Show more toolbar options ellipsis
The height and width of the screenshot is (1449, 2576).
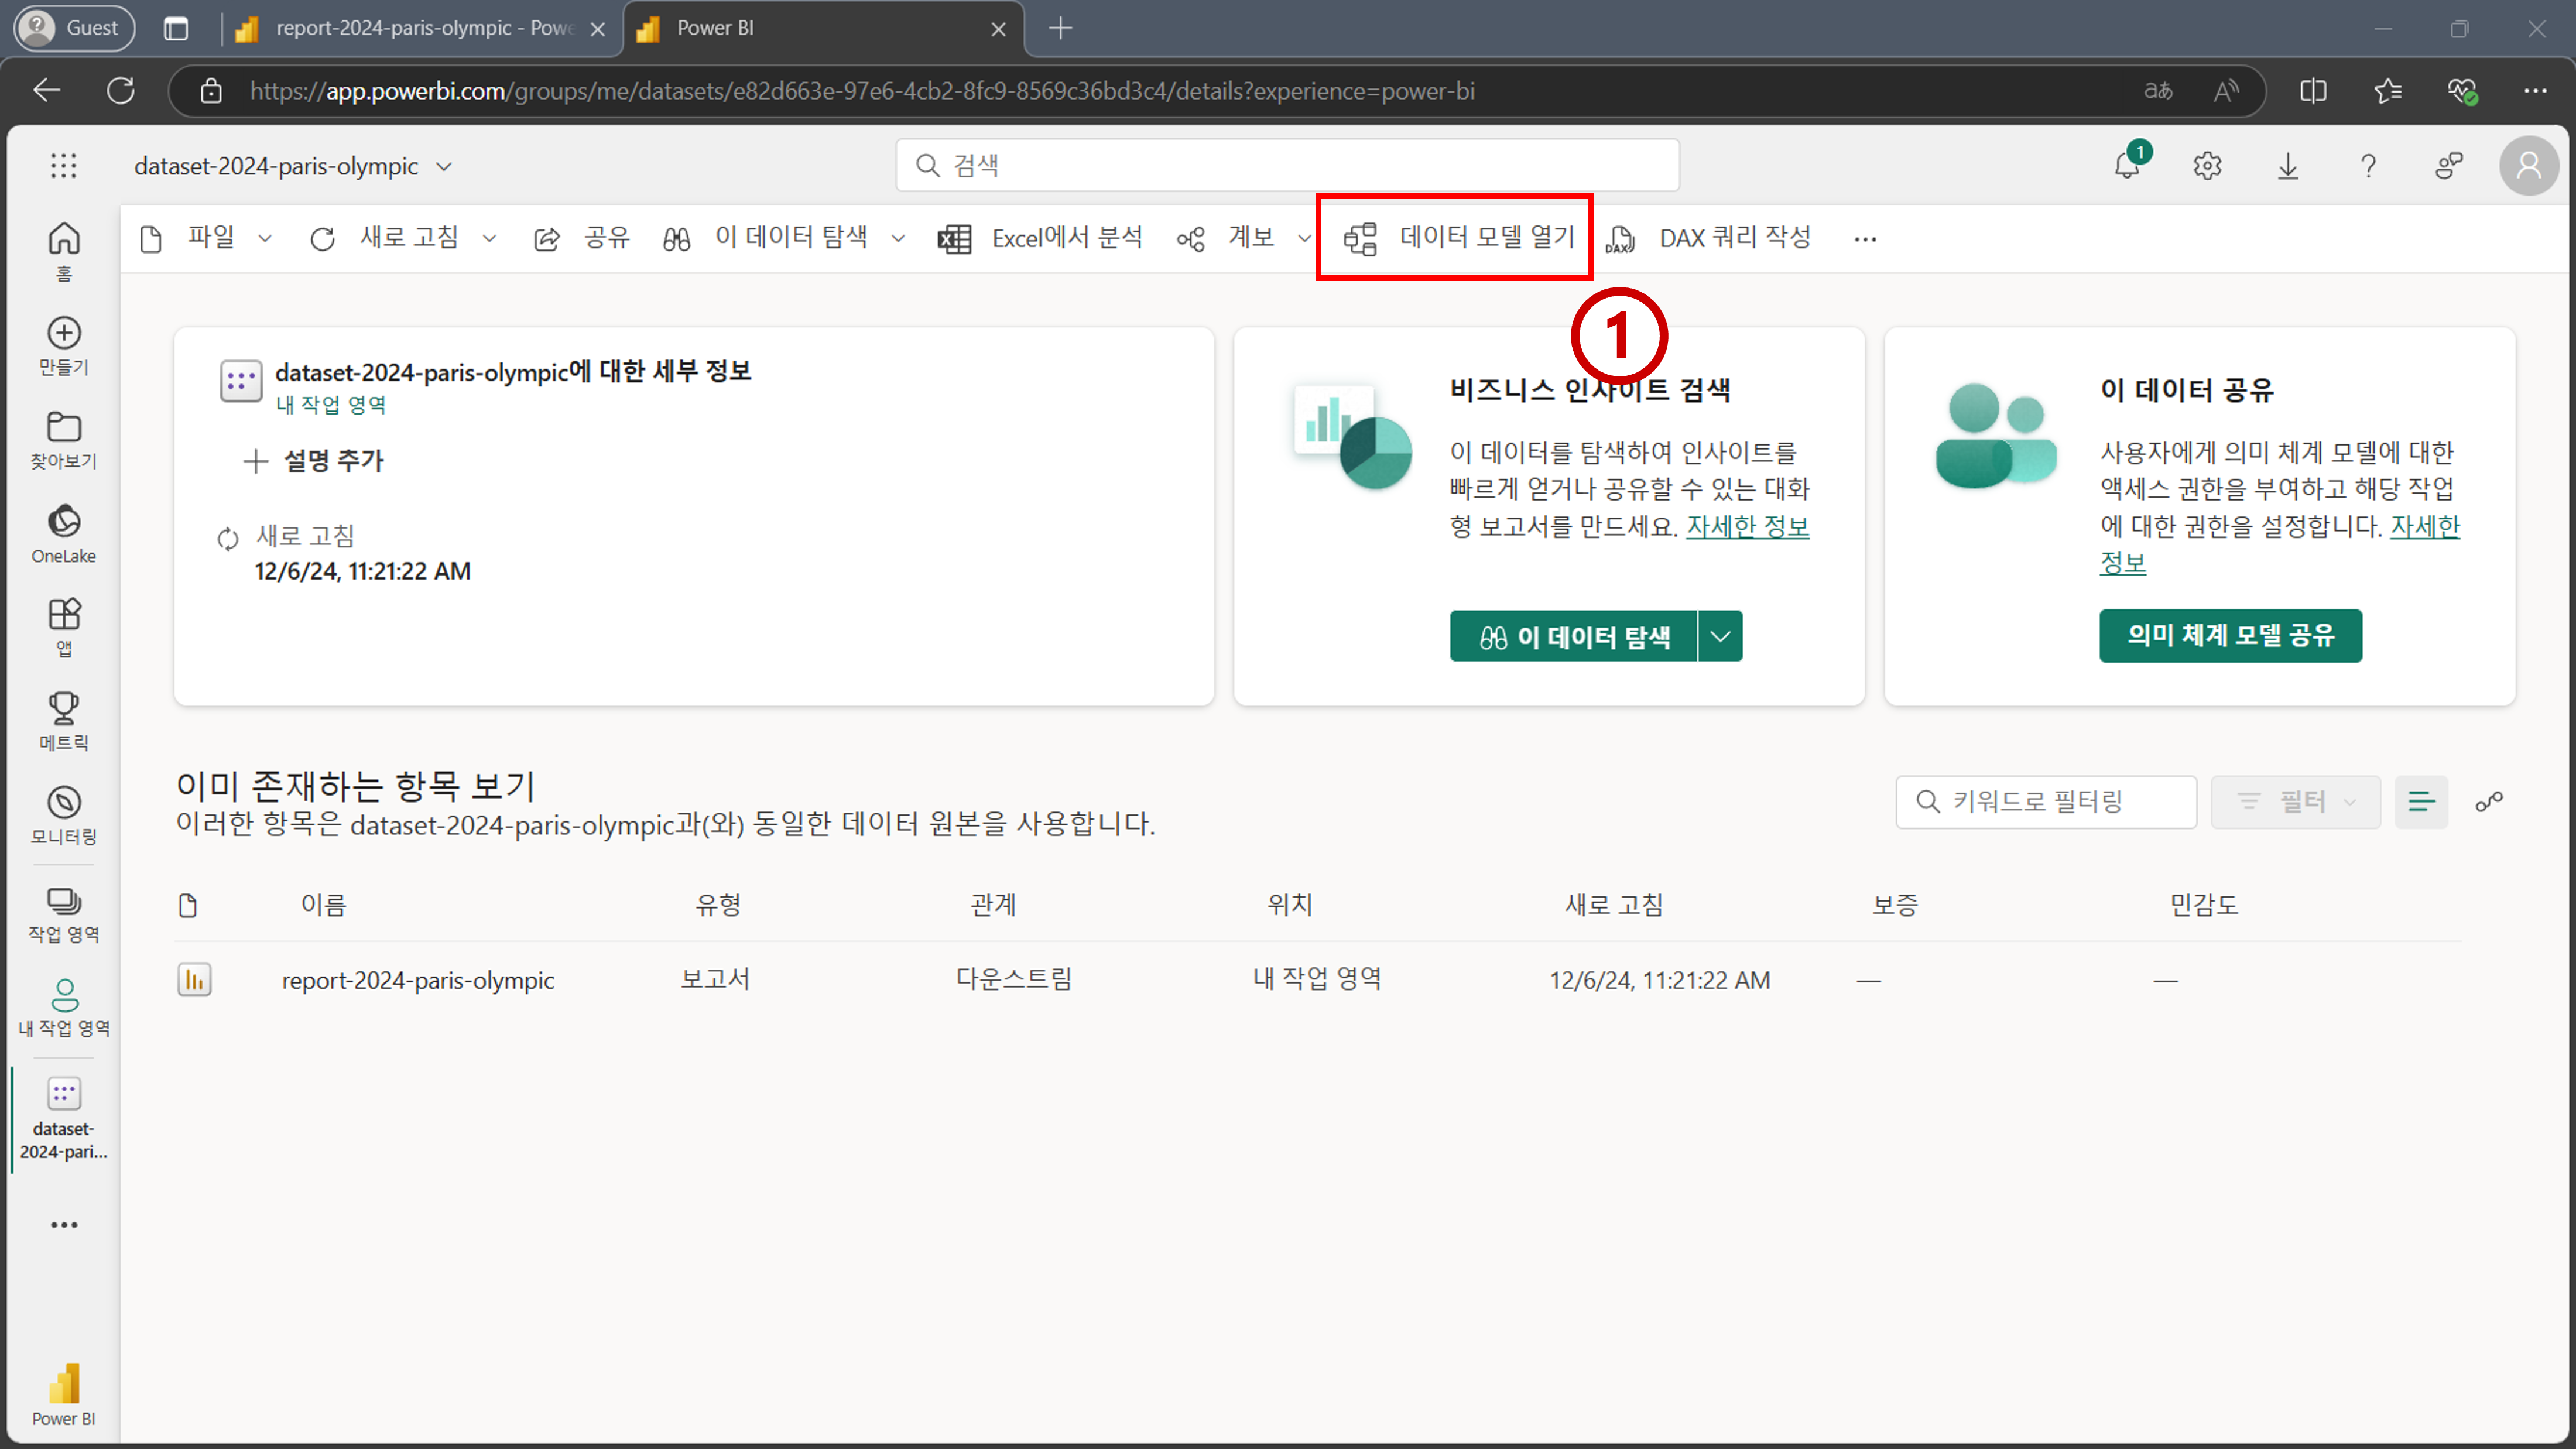click(x=1865, y=239)
